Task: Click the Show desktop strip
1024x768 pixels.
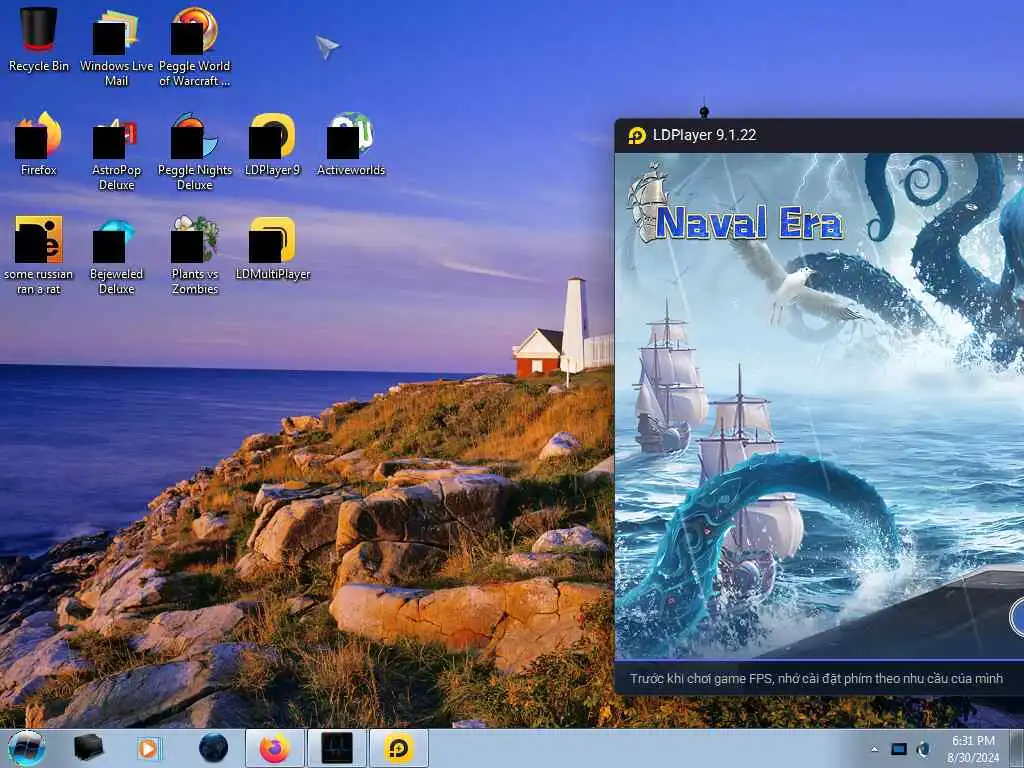Action: tap(1018, 748)
